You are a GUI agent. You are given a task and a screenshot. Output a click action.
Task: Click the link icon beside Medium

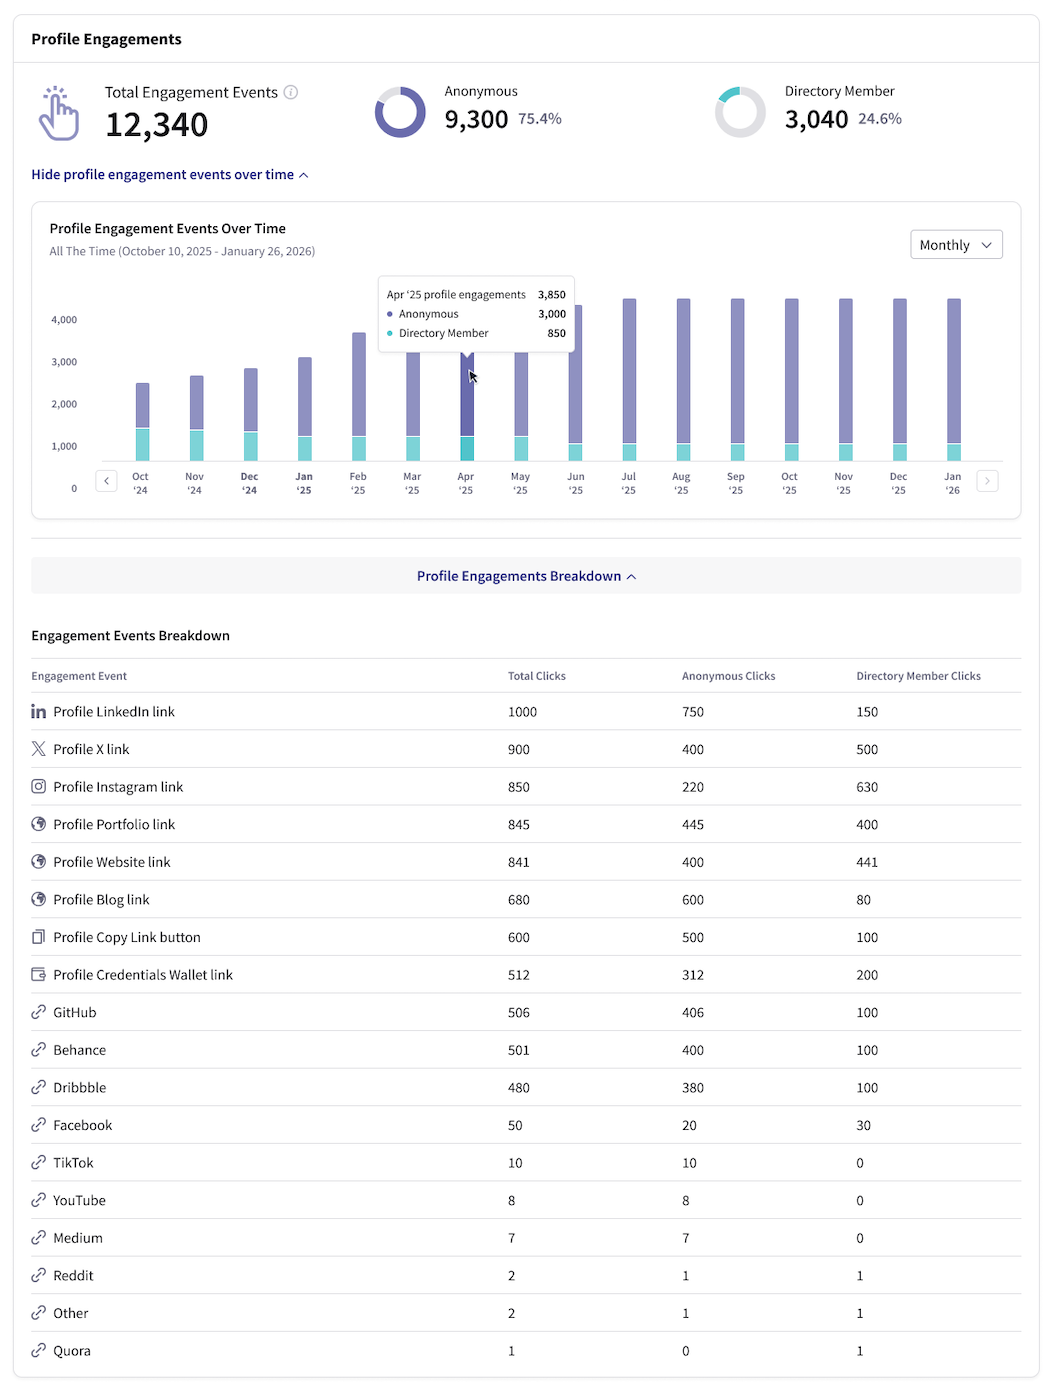38,1238
